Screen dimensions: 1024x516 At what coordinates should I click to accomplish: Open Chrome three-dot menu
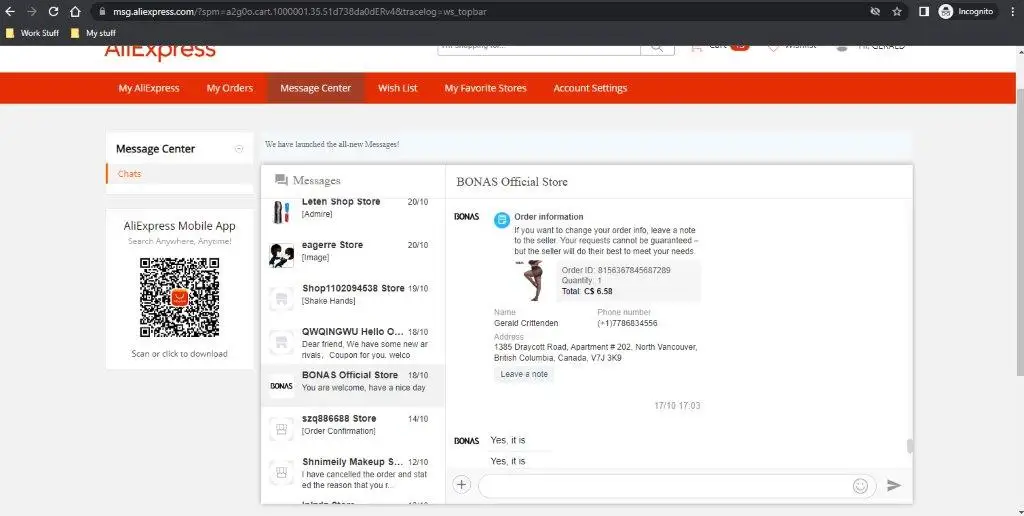click(1011, 12)
